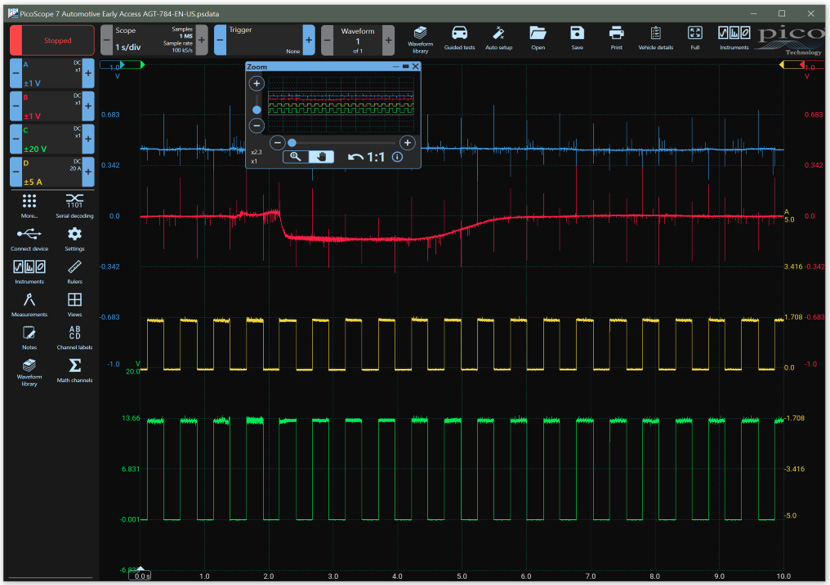This screenshot has width=830, height=585.
Task: Click the Channel labels icon
Action: [74, 336]
